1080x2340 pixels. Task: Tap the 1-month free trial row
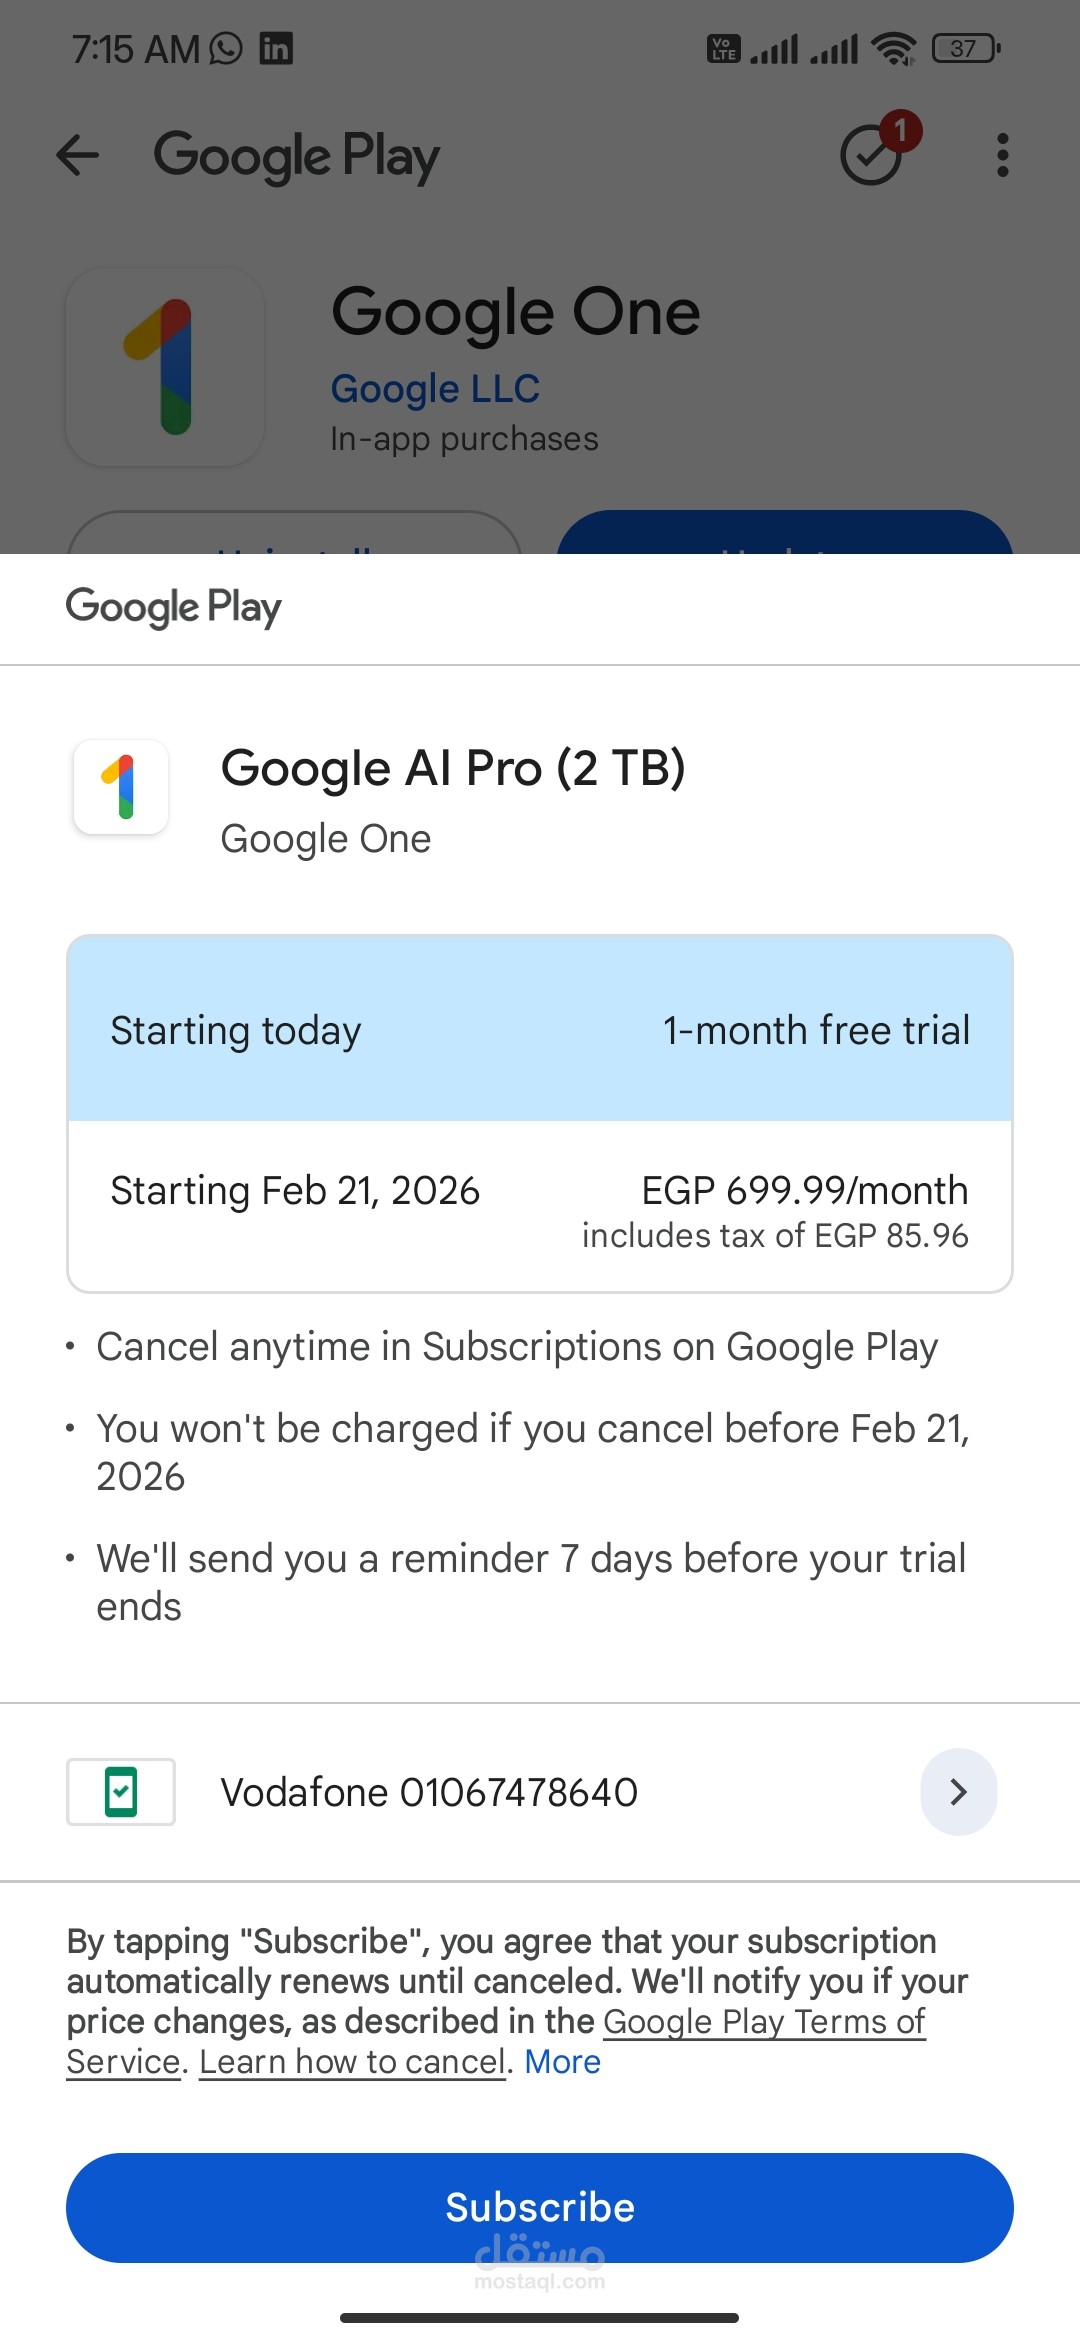[x=540, y=1029]
